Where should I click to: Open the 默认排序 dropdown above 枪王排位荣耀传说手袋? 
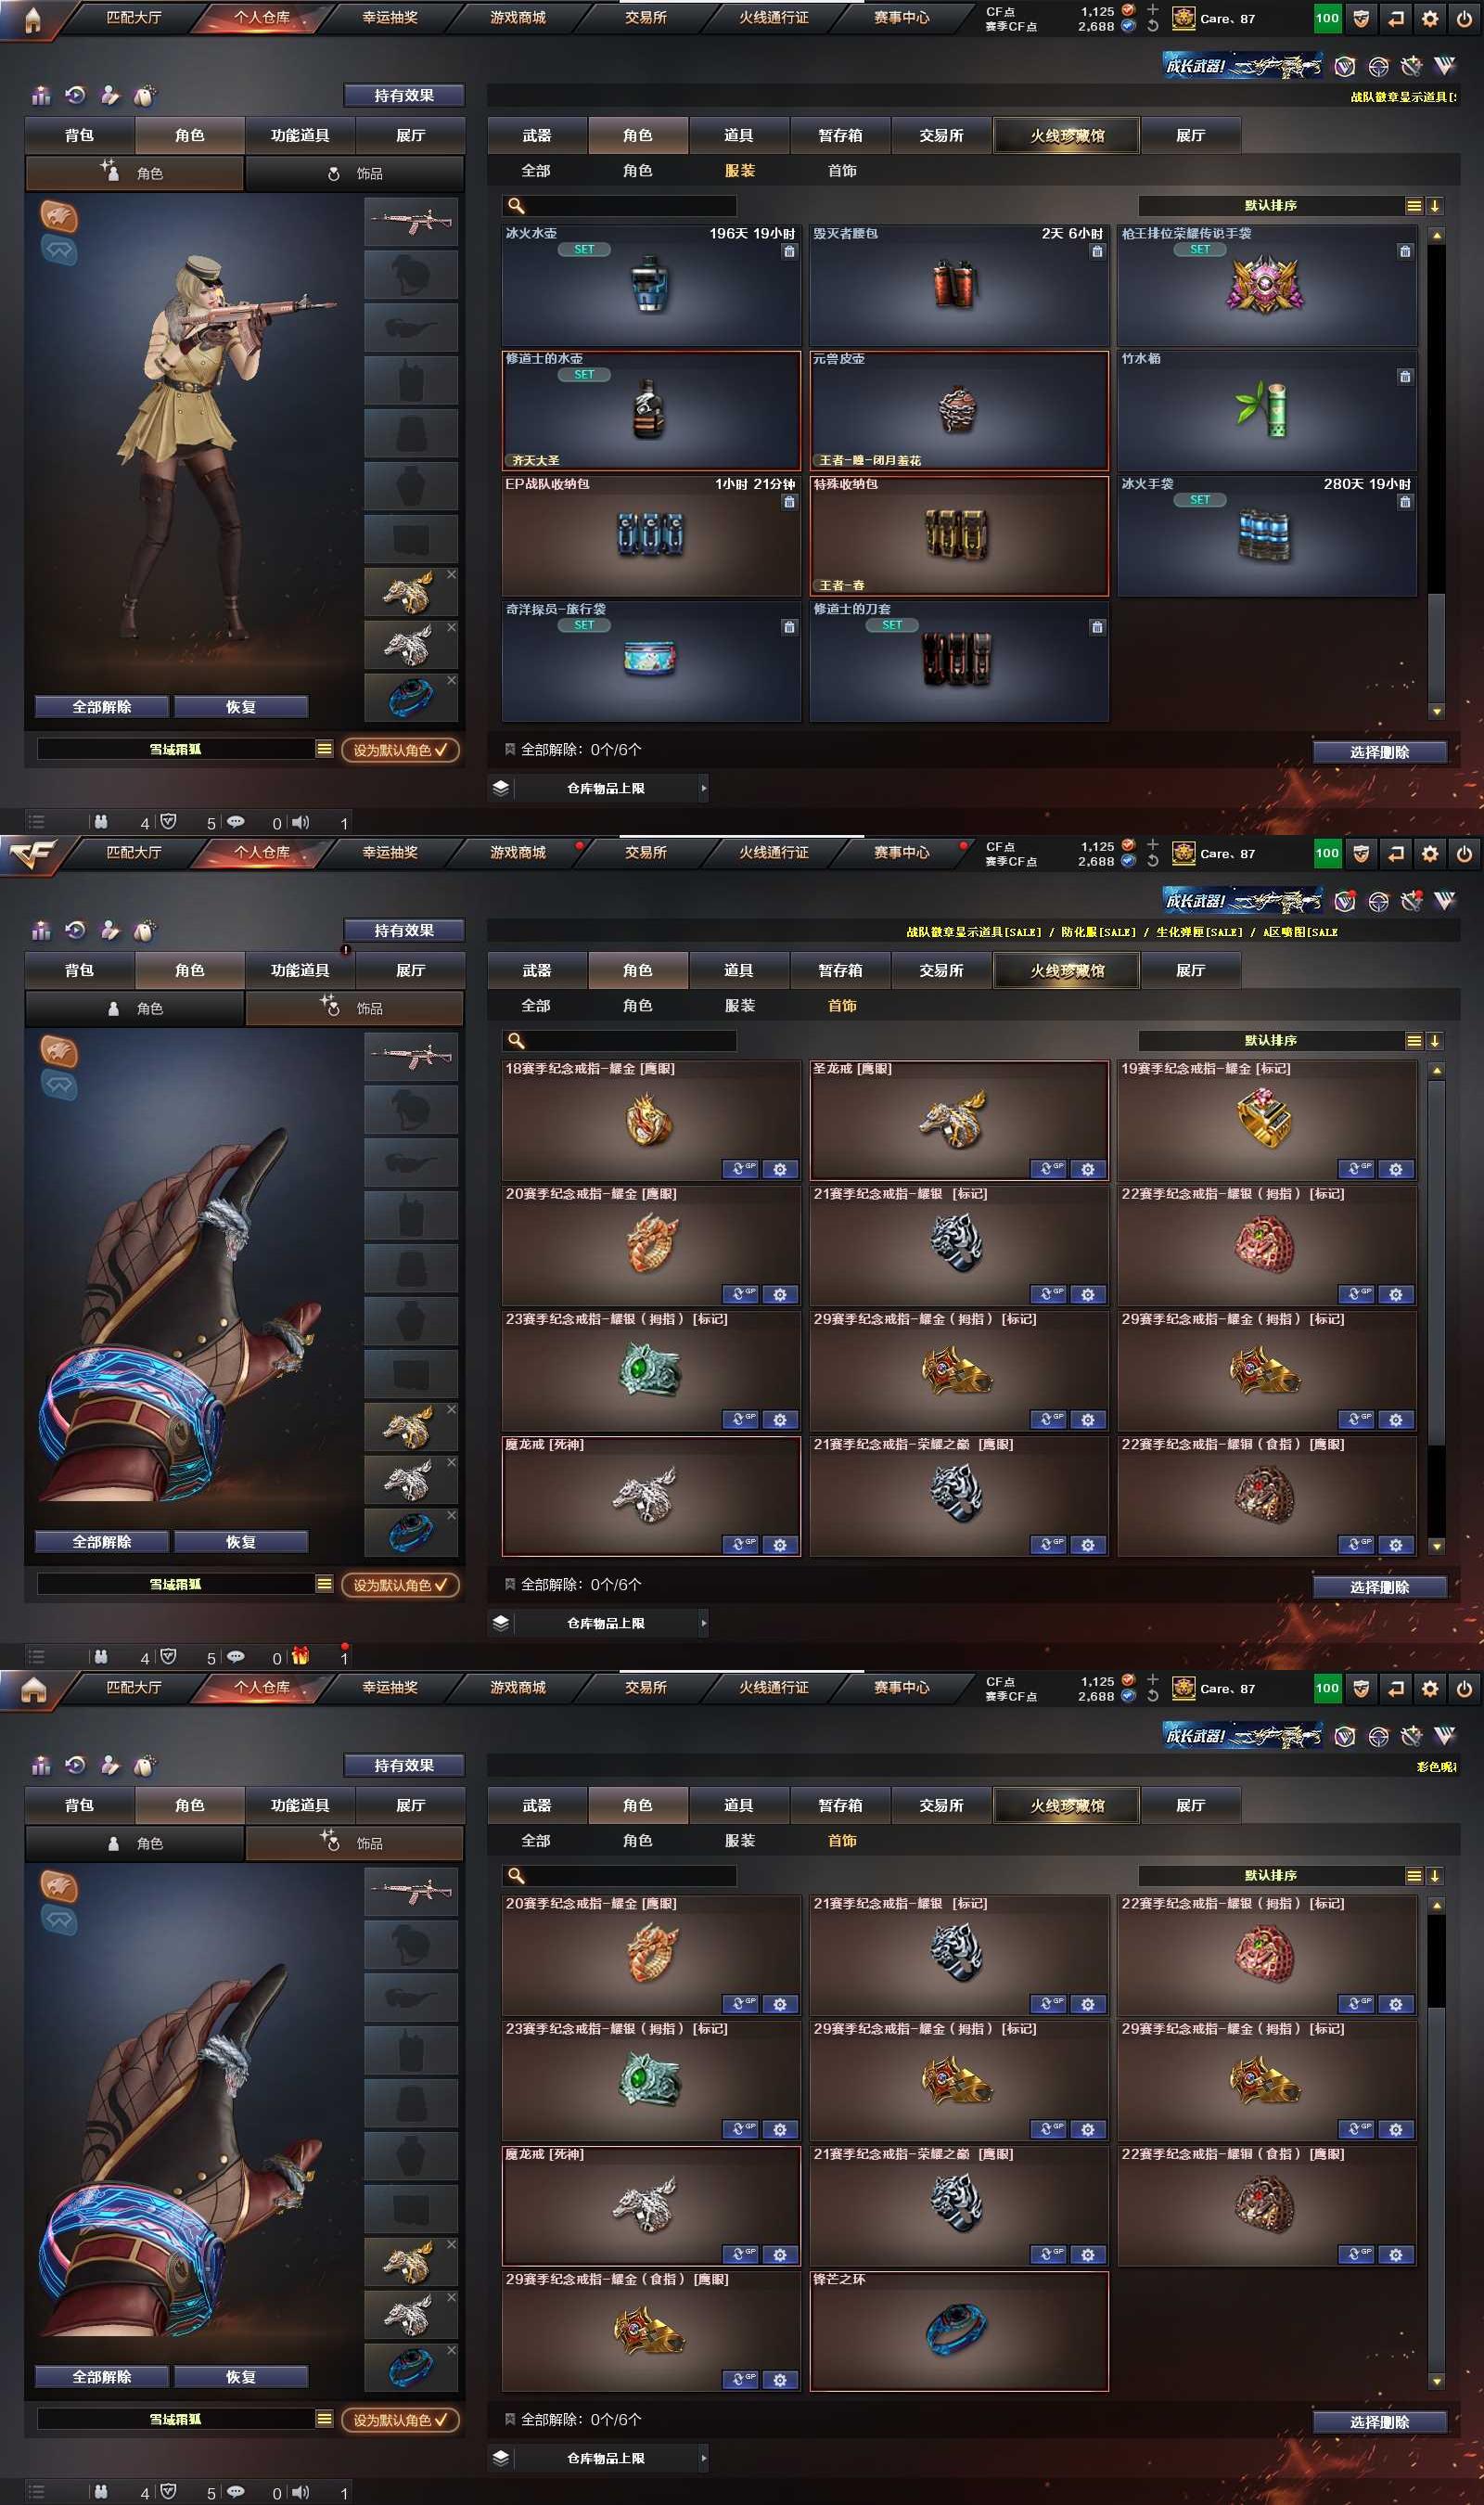1271,205
